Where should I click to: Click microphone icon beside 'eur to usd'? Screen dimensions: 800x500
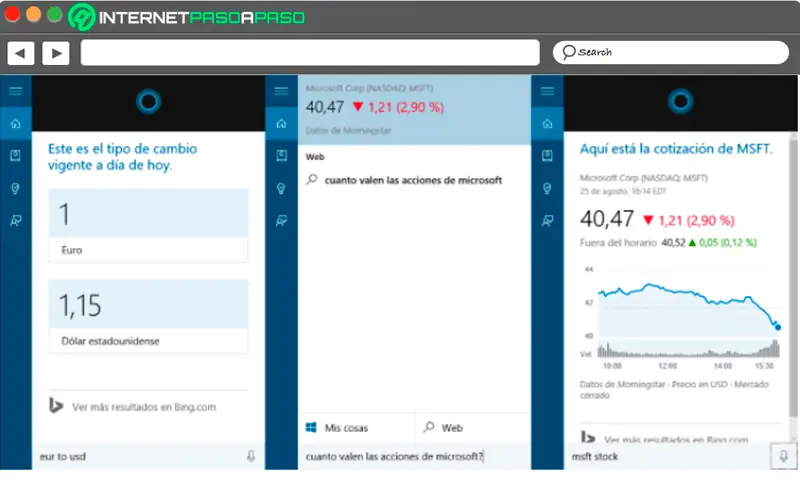pos(251,456)
